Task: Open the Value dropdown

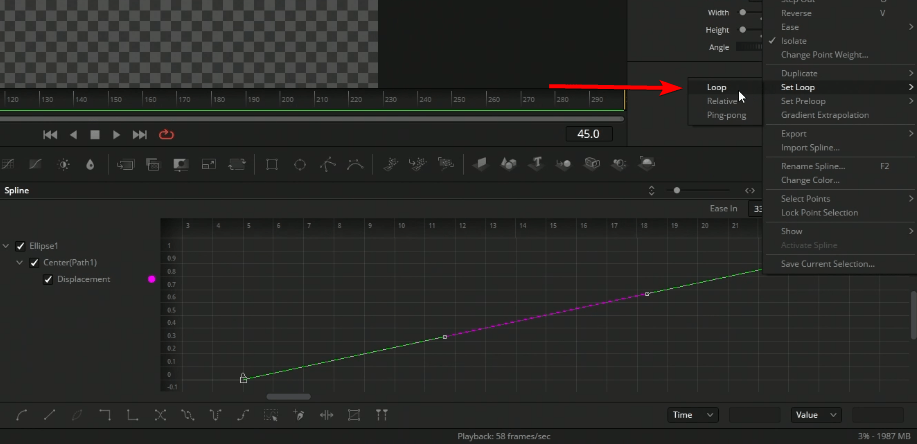Action: click(x=816, y=415)
